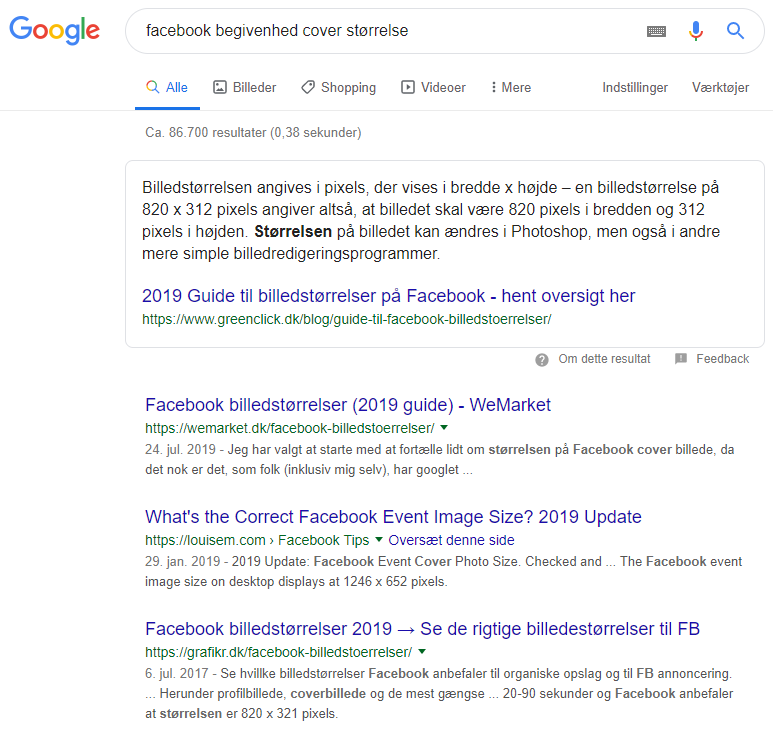Click inside the search query field

(x=380, y=31)
